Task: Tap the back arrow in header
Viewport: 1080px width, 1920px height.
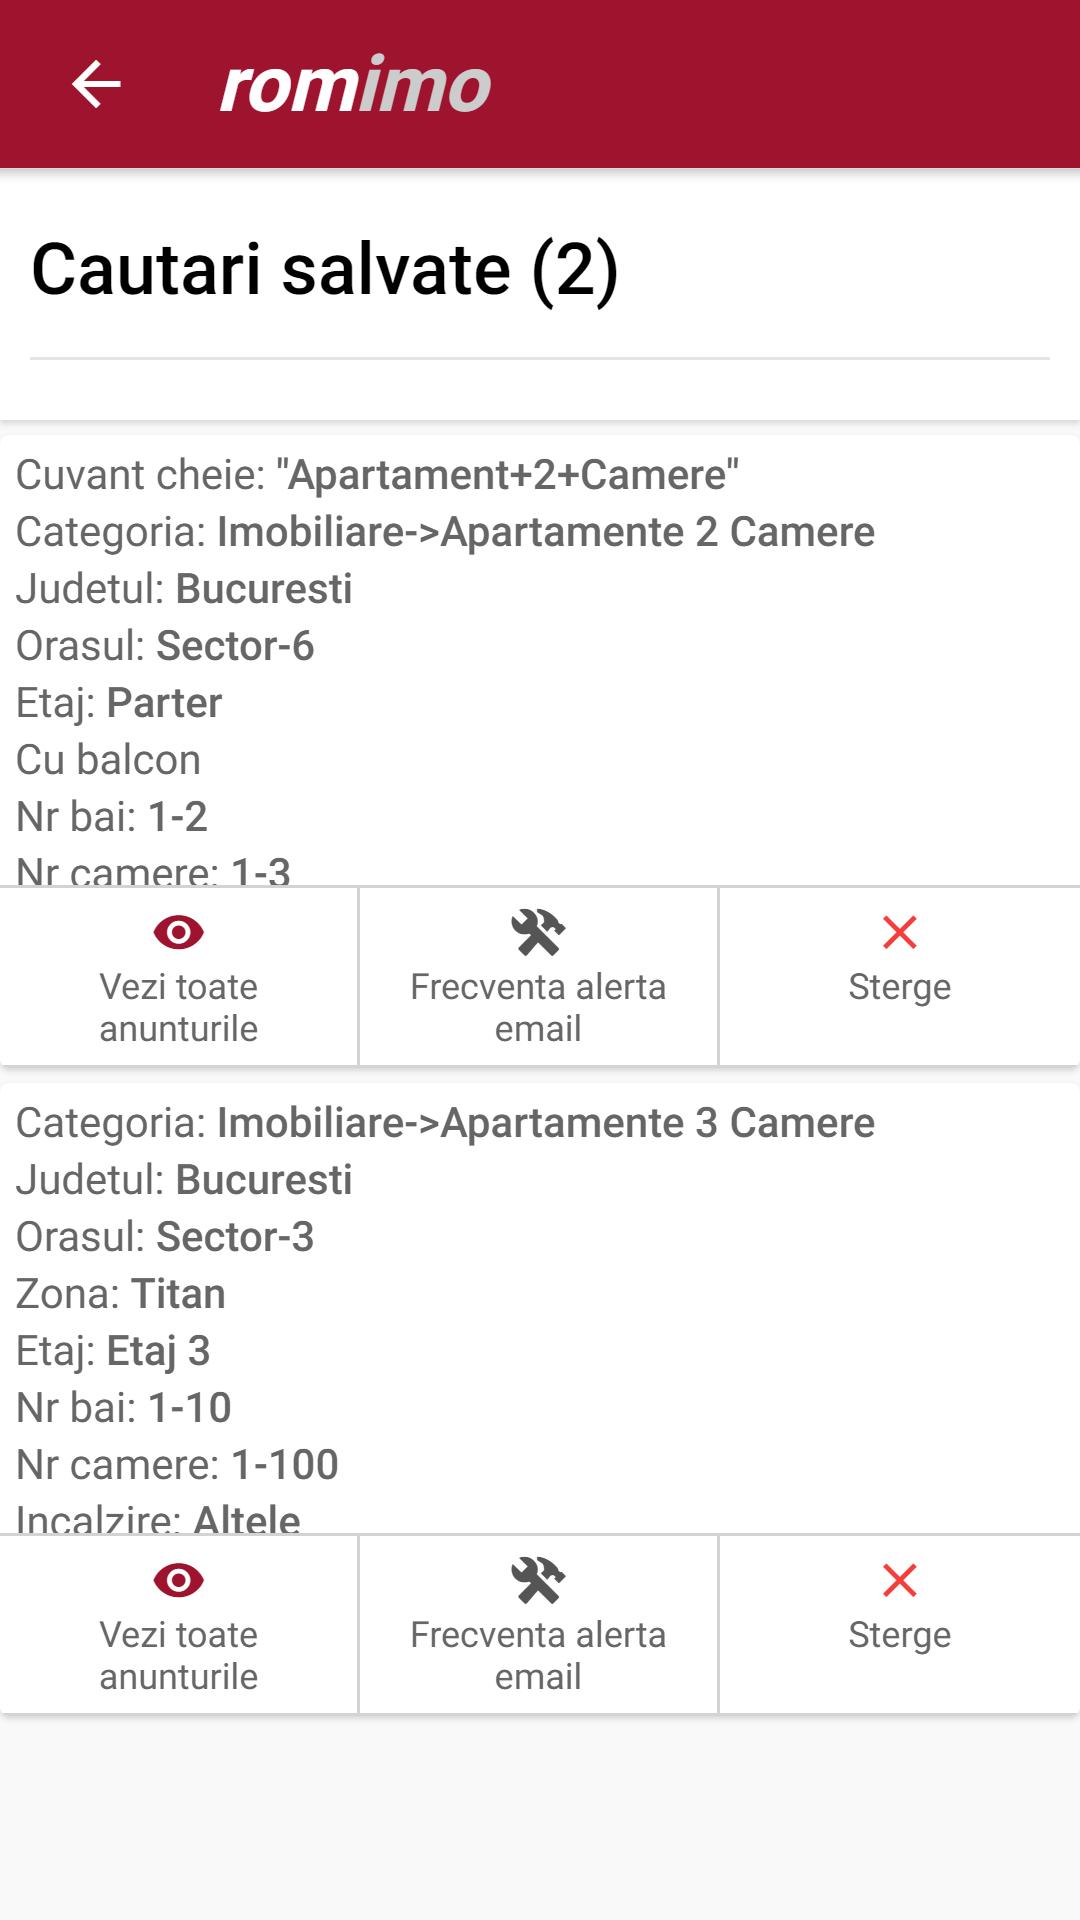Action: tap(96, 84)
